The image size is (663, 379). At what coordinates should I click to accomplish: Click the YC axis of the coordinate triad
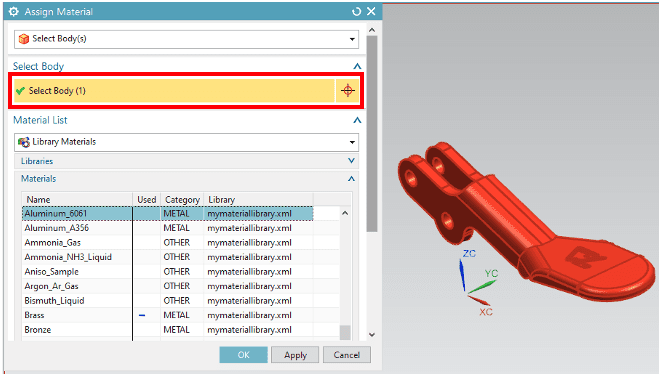coord(482,287)
